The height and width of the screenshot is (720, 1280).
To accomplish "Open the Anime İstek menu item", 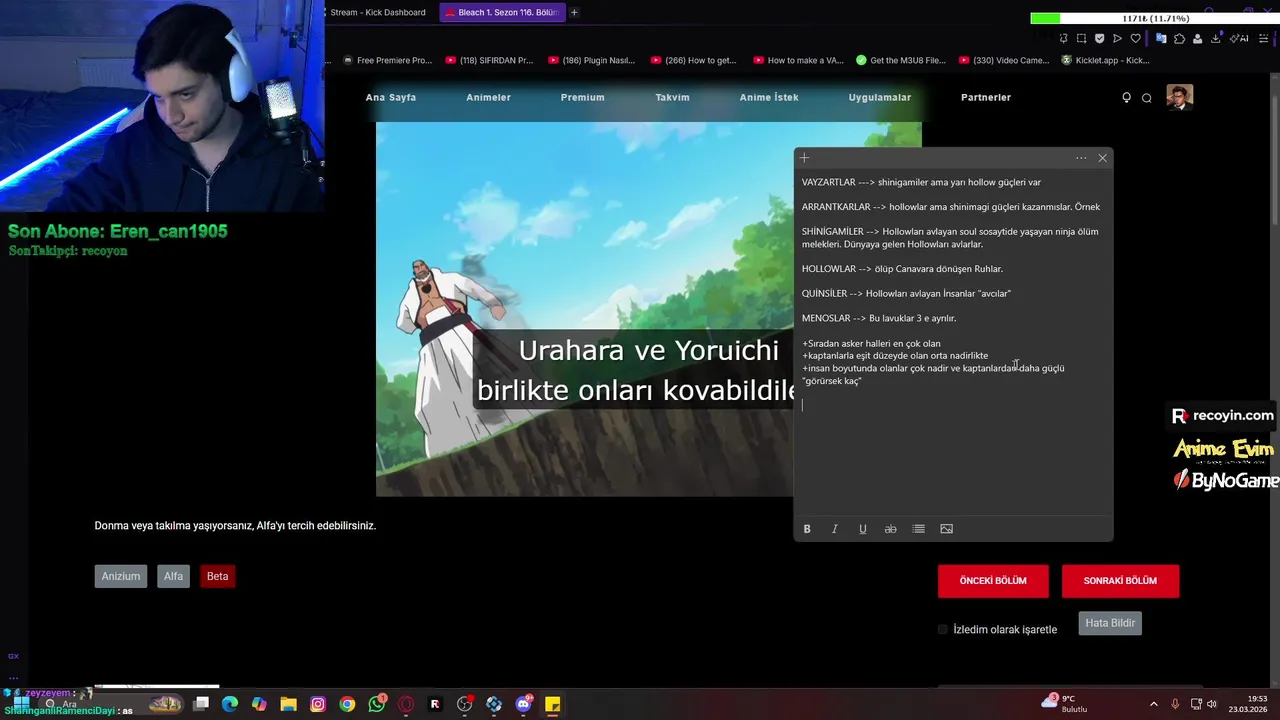I will pos(769,97).
